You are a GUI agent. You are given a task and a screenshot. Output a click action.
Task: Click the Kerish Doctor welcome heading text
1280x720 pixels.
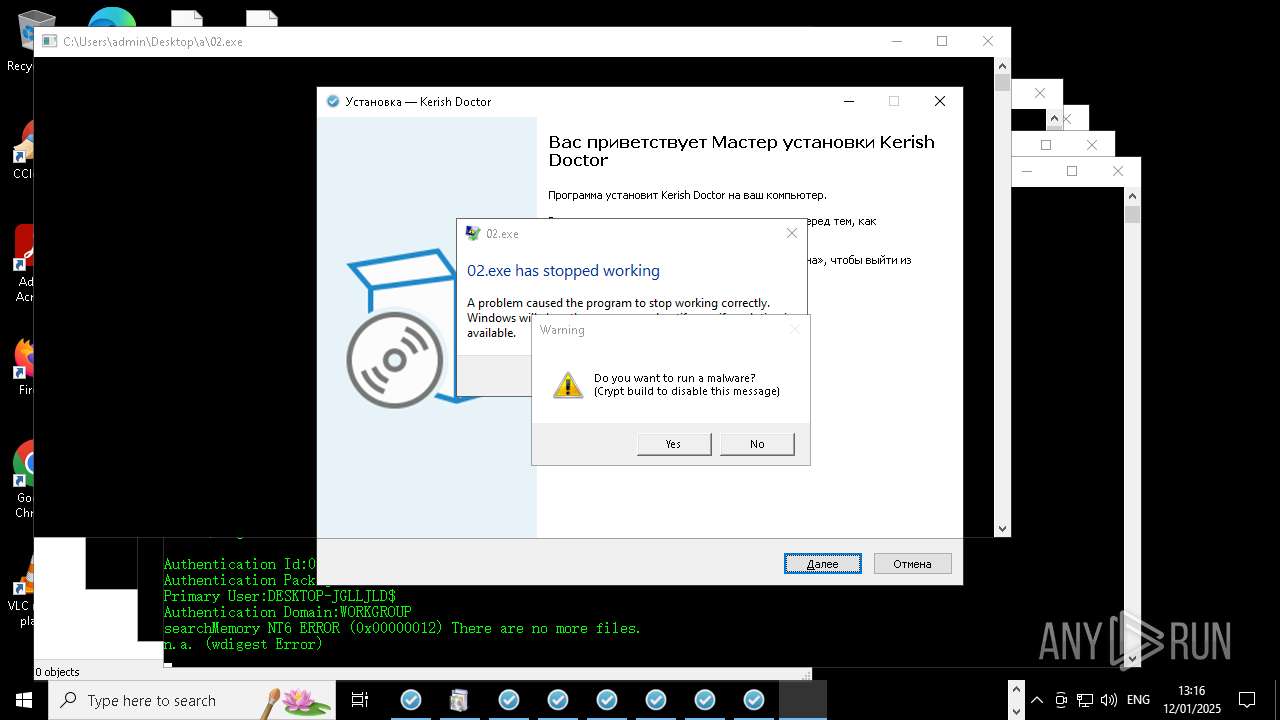[x=741, y=151]
